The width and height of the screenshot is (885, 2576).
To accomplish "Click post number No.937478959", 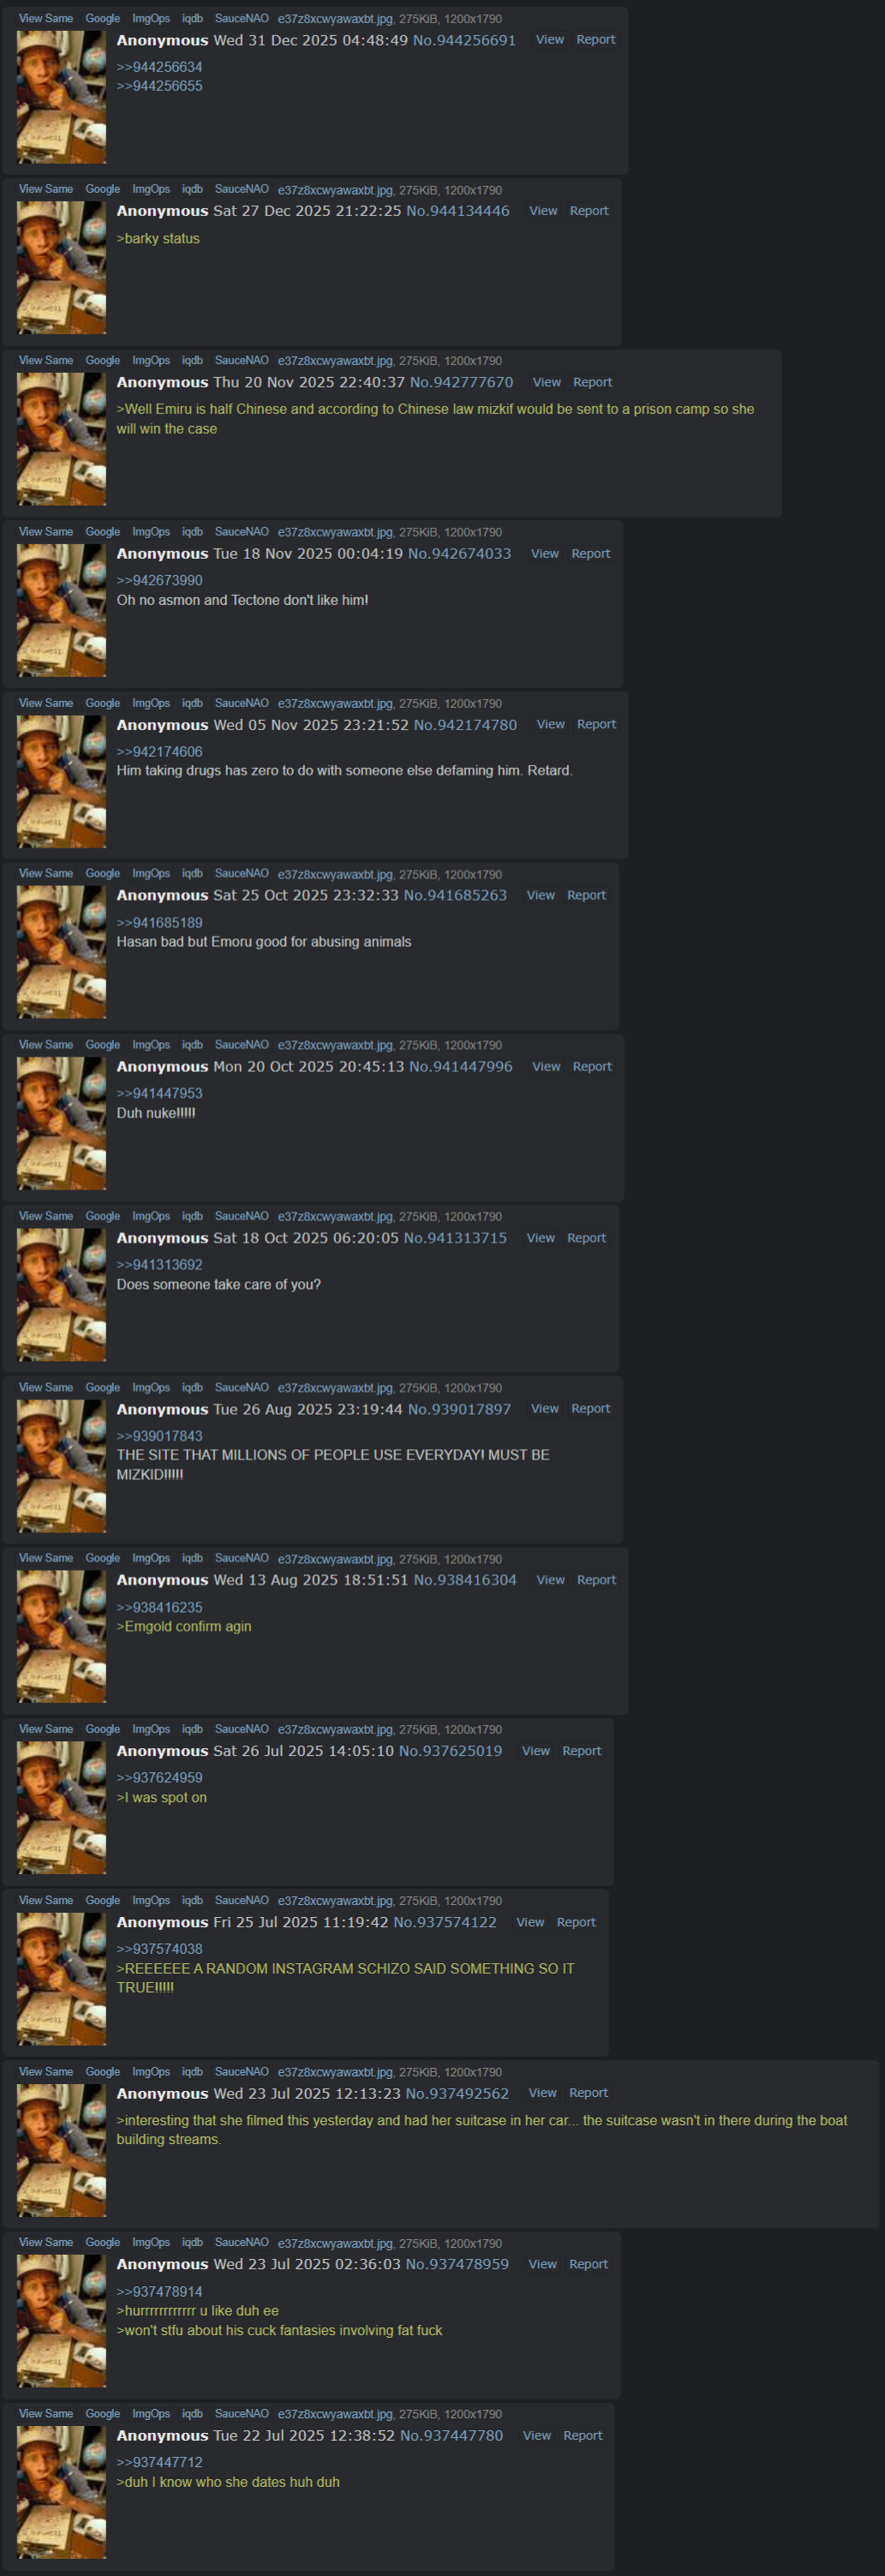I will click(457, 2264).
